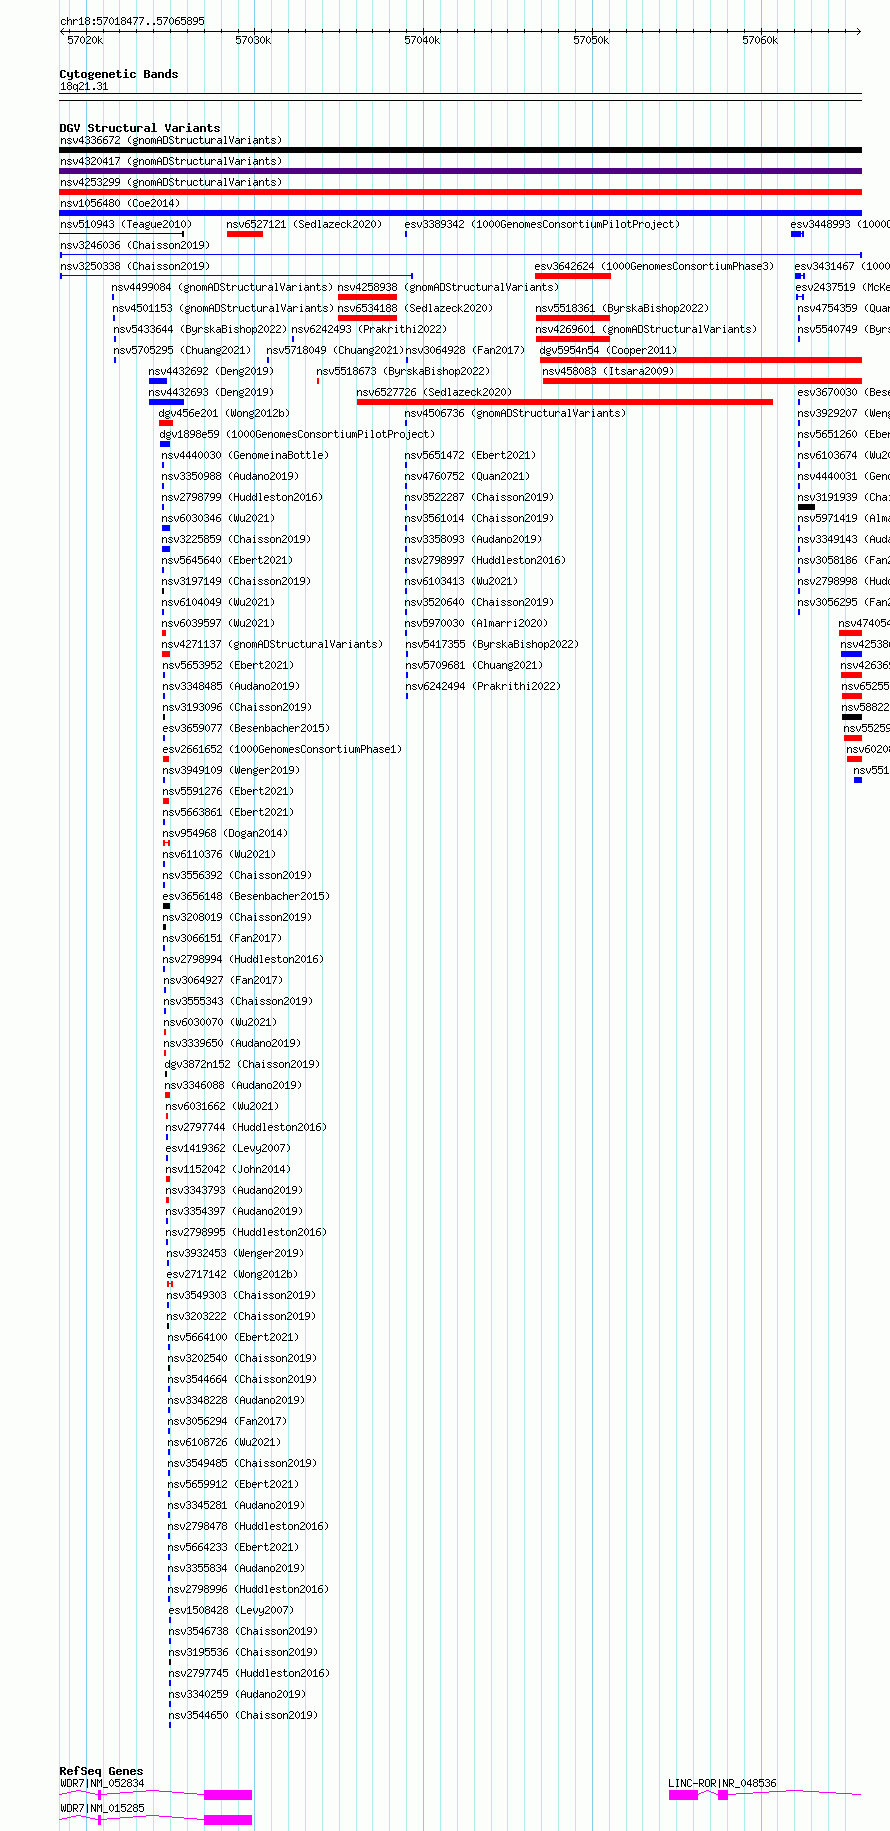Open nsv6242494 (Prakrithi2022) variant
The image size is (890, 1831).
click(x=483, y=686)
